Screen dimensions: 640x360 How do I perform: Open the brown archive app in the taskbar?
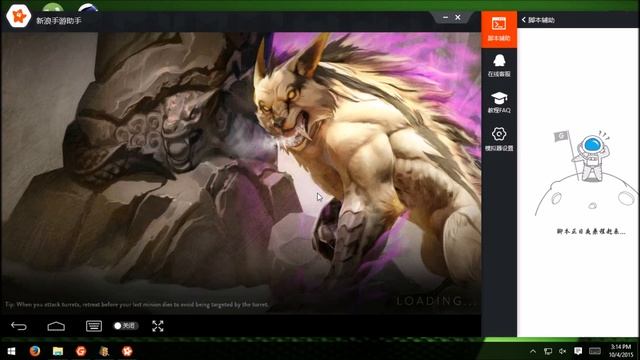point(104,351)
